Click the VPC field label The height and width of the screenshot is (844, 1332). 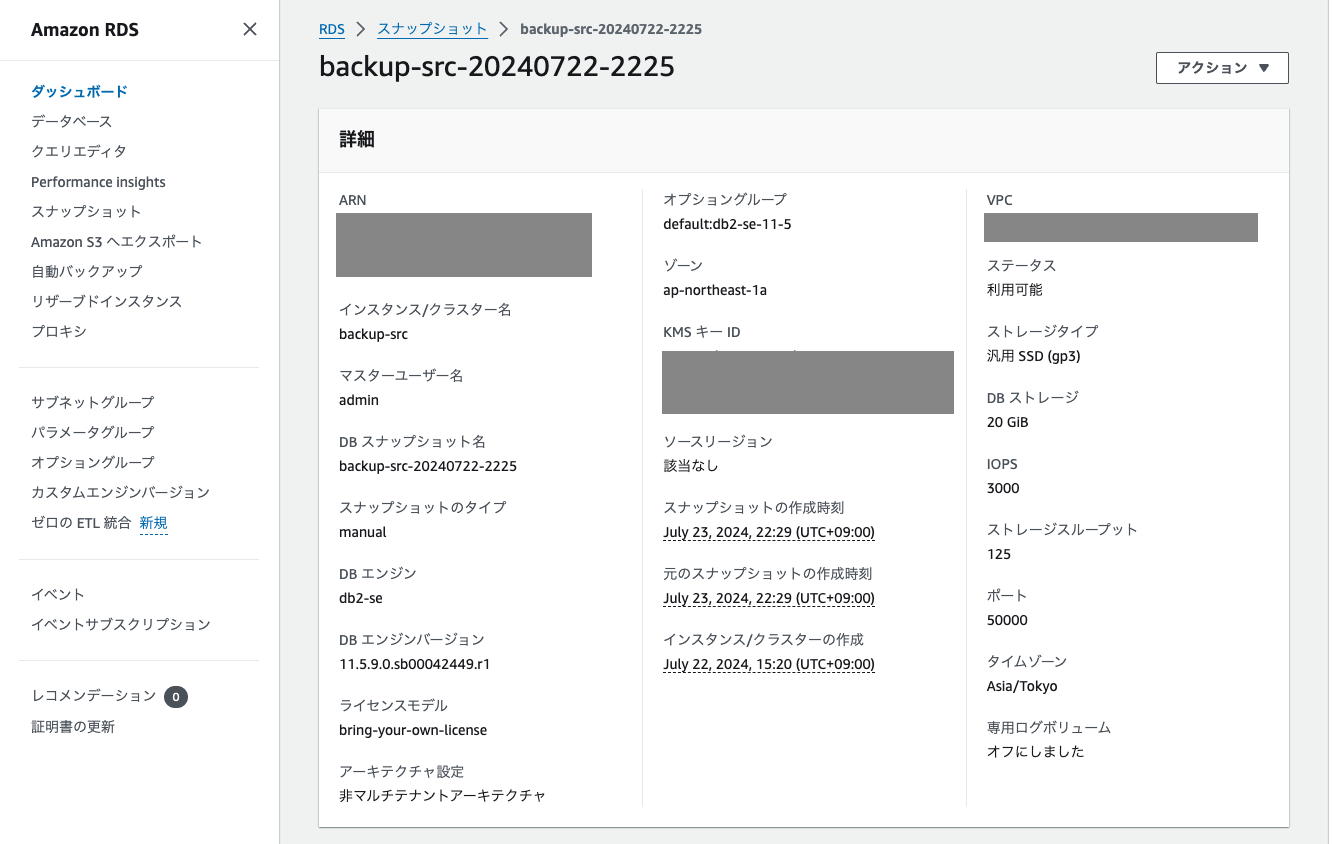tap(1000, 200)
